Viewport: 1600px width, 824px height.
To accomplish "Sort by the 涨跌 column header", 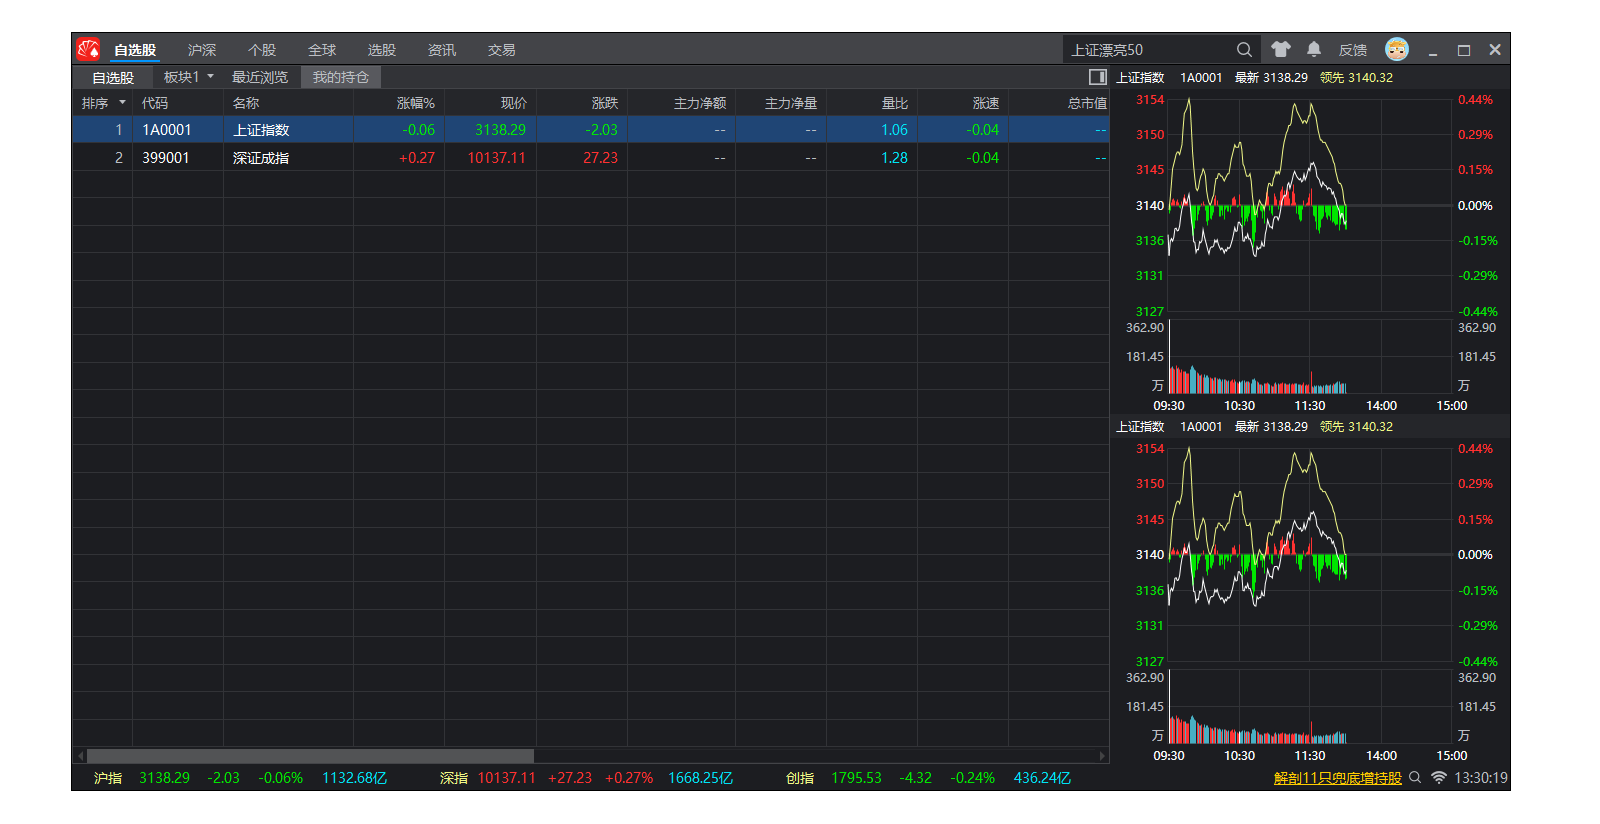I will [604, 103].
